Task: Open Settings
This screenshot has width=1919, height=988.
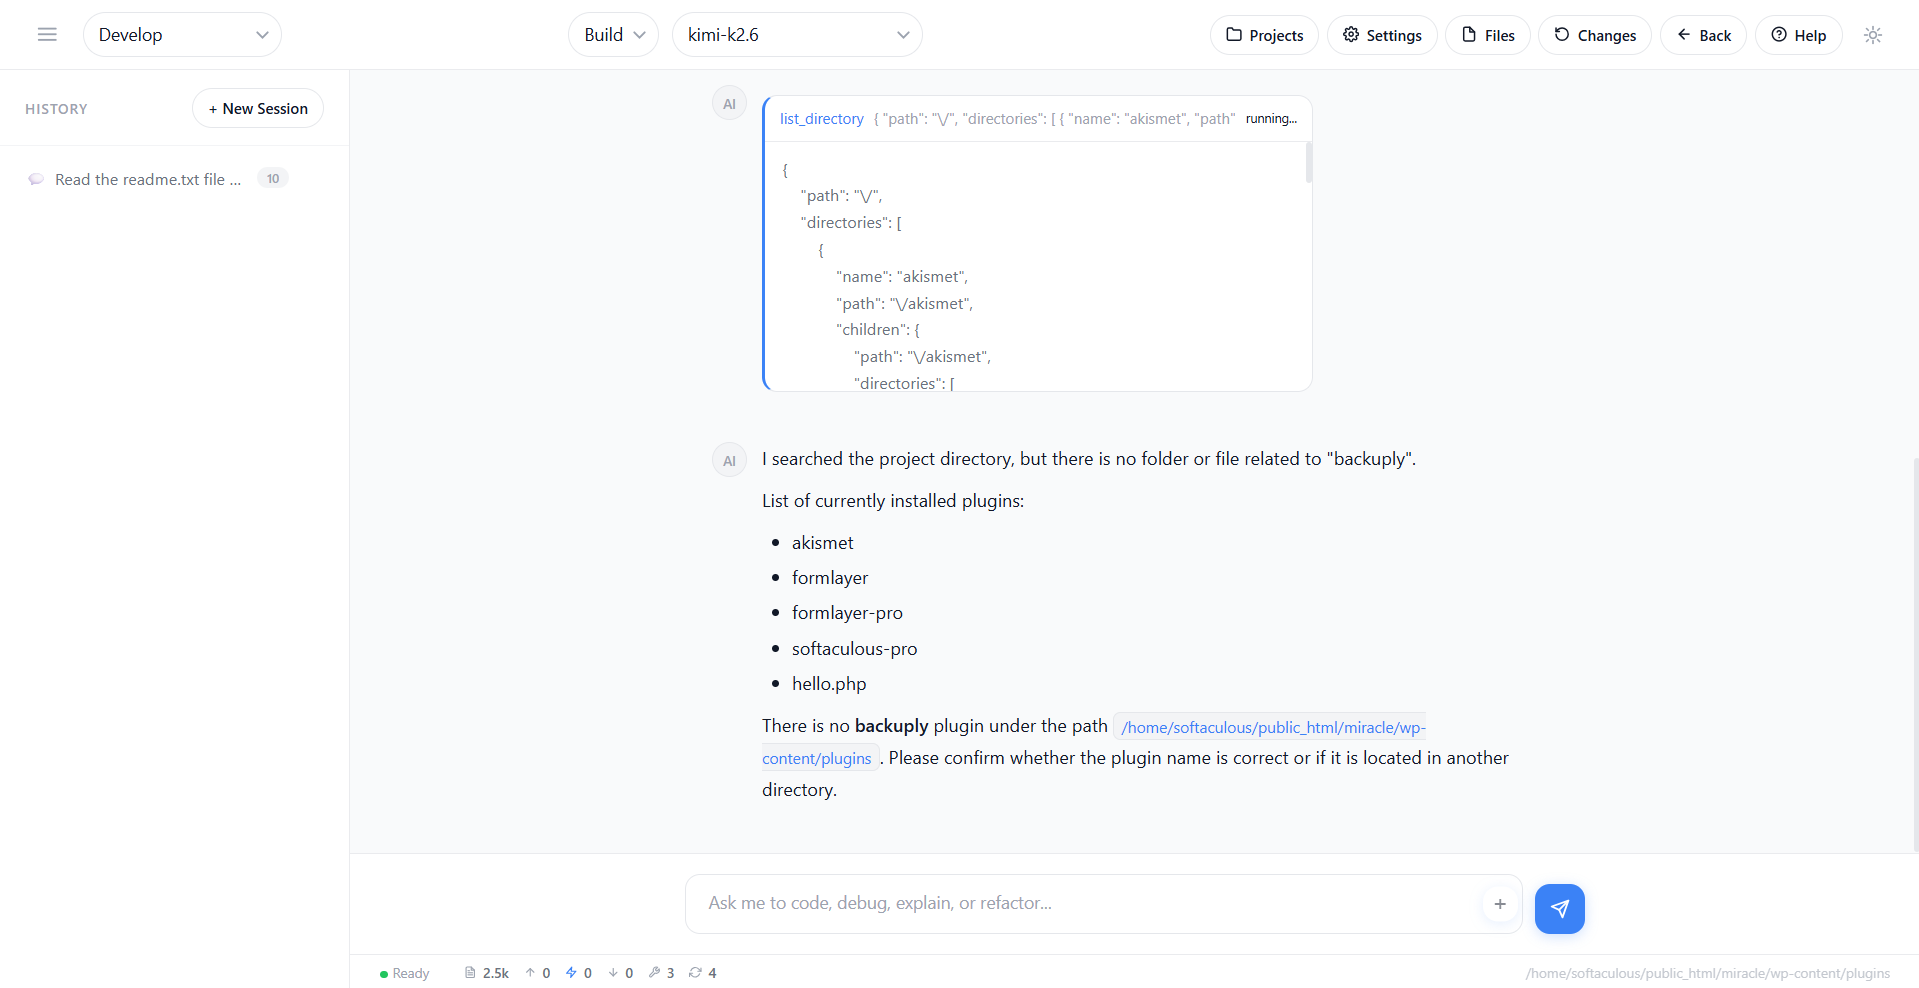Action: pyautogui.click(x=1382, y=35)
